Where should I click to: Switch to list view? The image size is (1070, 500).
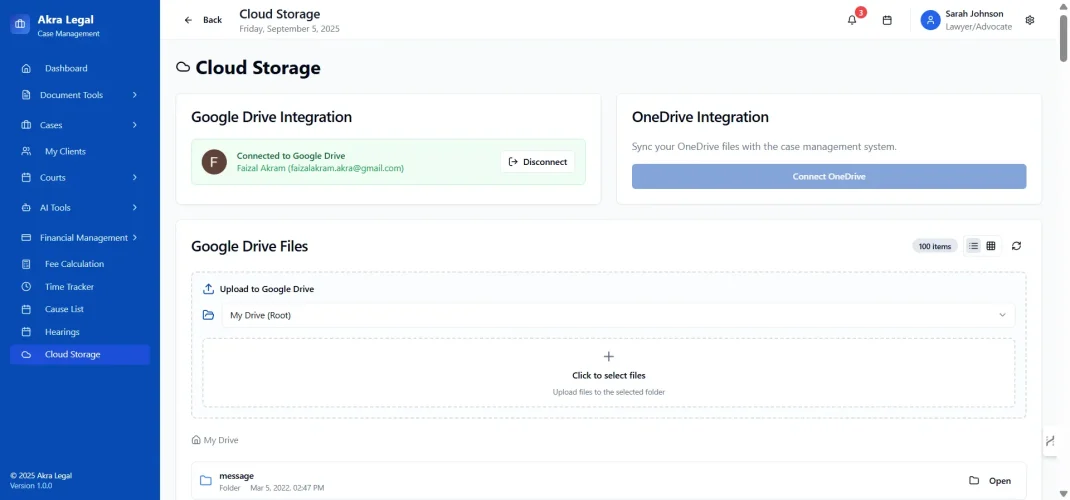coord(973,246)
